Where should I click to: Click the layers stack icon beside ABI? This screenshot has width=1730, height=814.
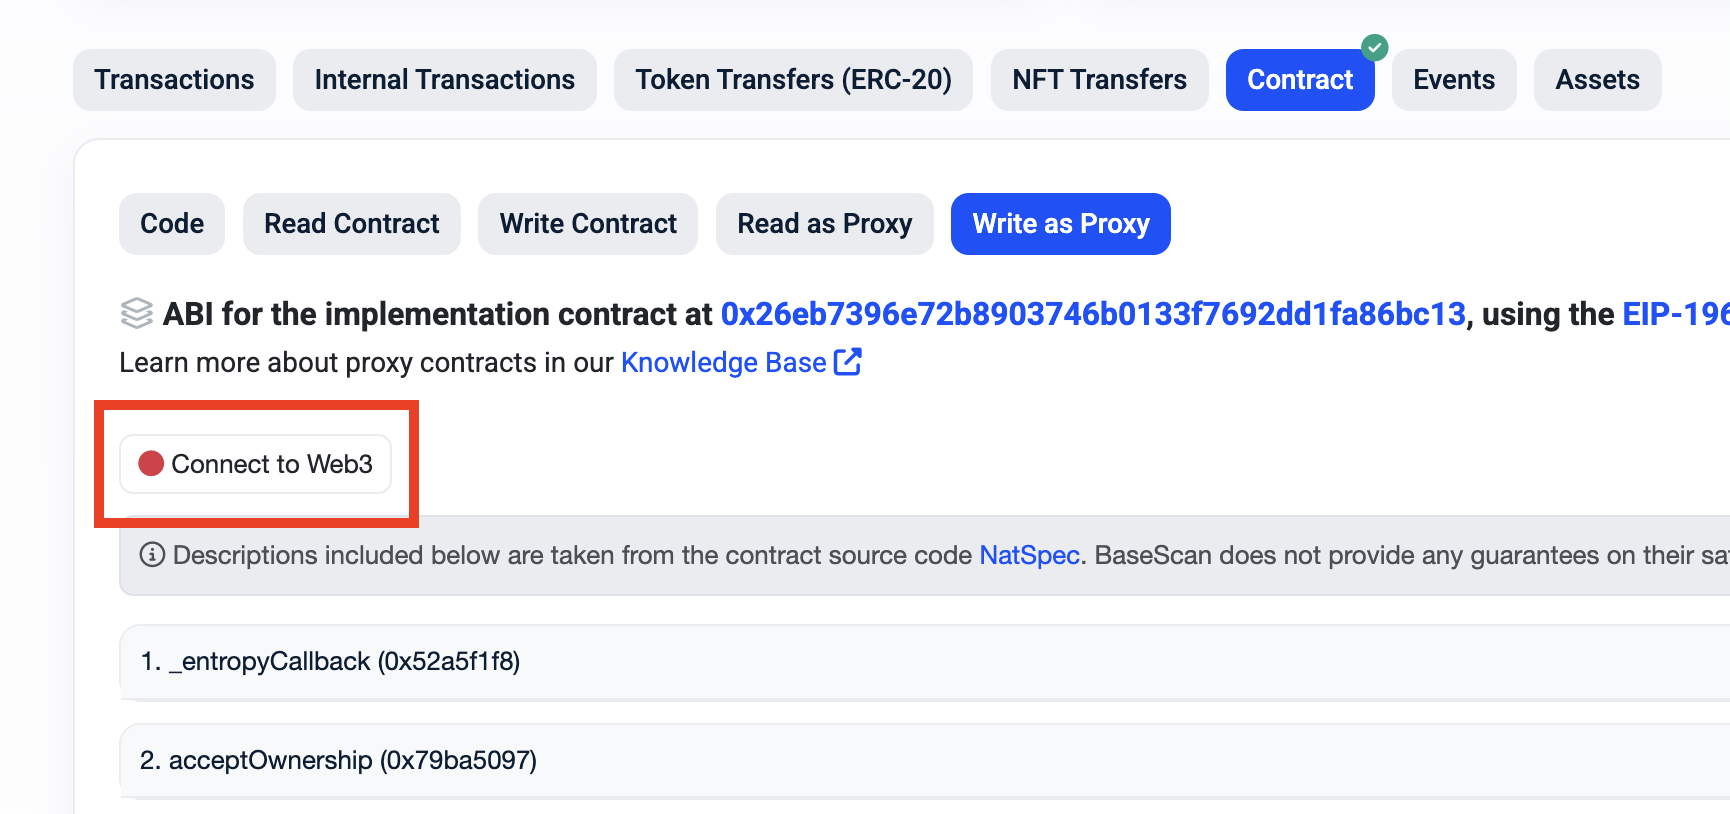(137, 313)
